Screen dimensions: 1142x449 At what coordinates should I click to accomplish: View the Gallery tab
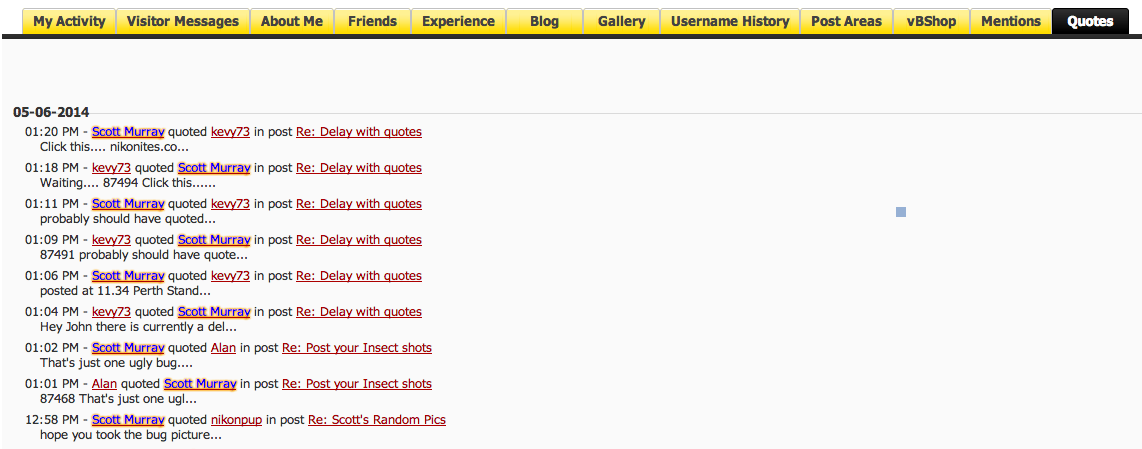coord(621,21)
